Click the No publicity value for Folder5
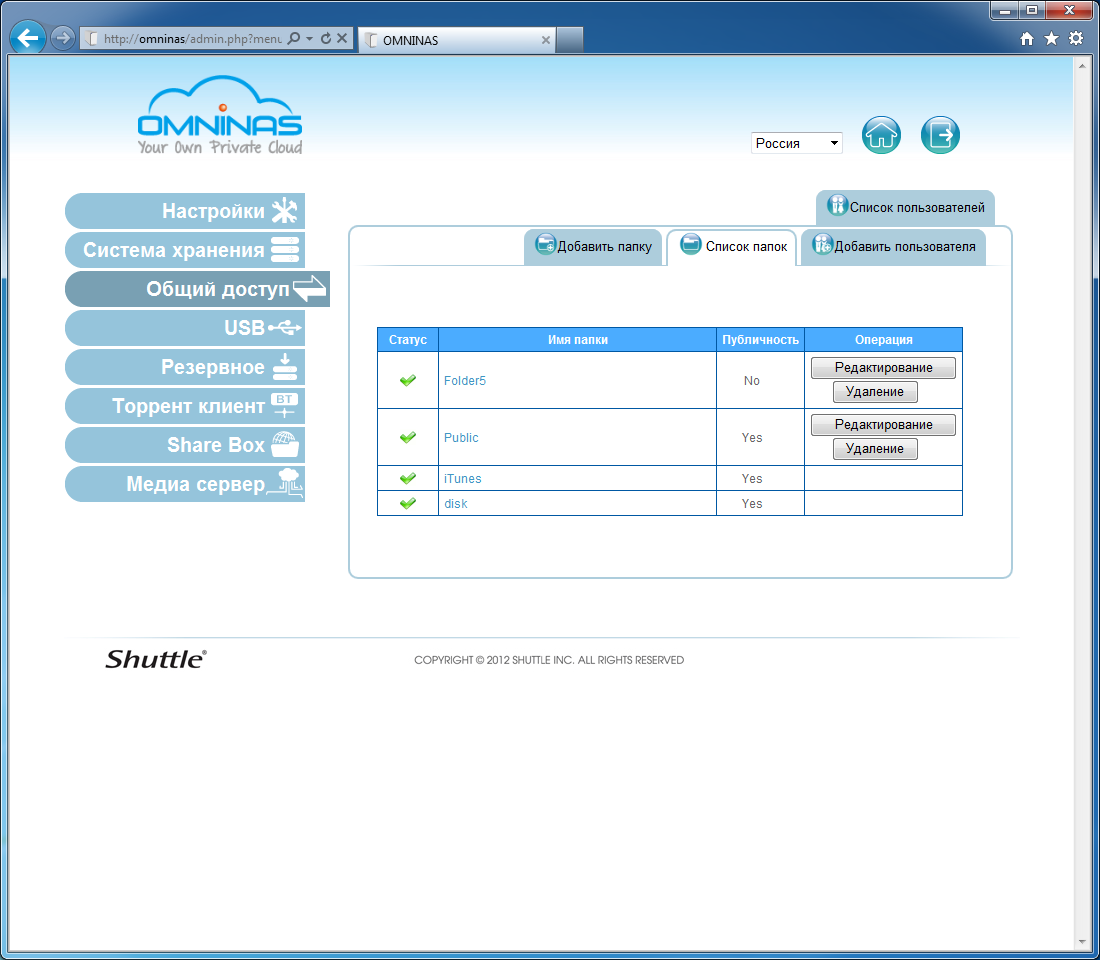The image size is (1100, 960). pos(751,380)
